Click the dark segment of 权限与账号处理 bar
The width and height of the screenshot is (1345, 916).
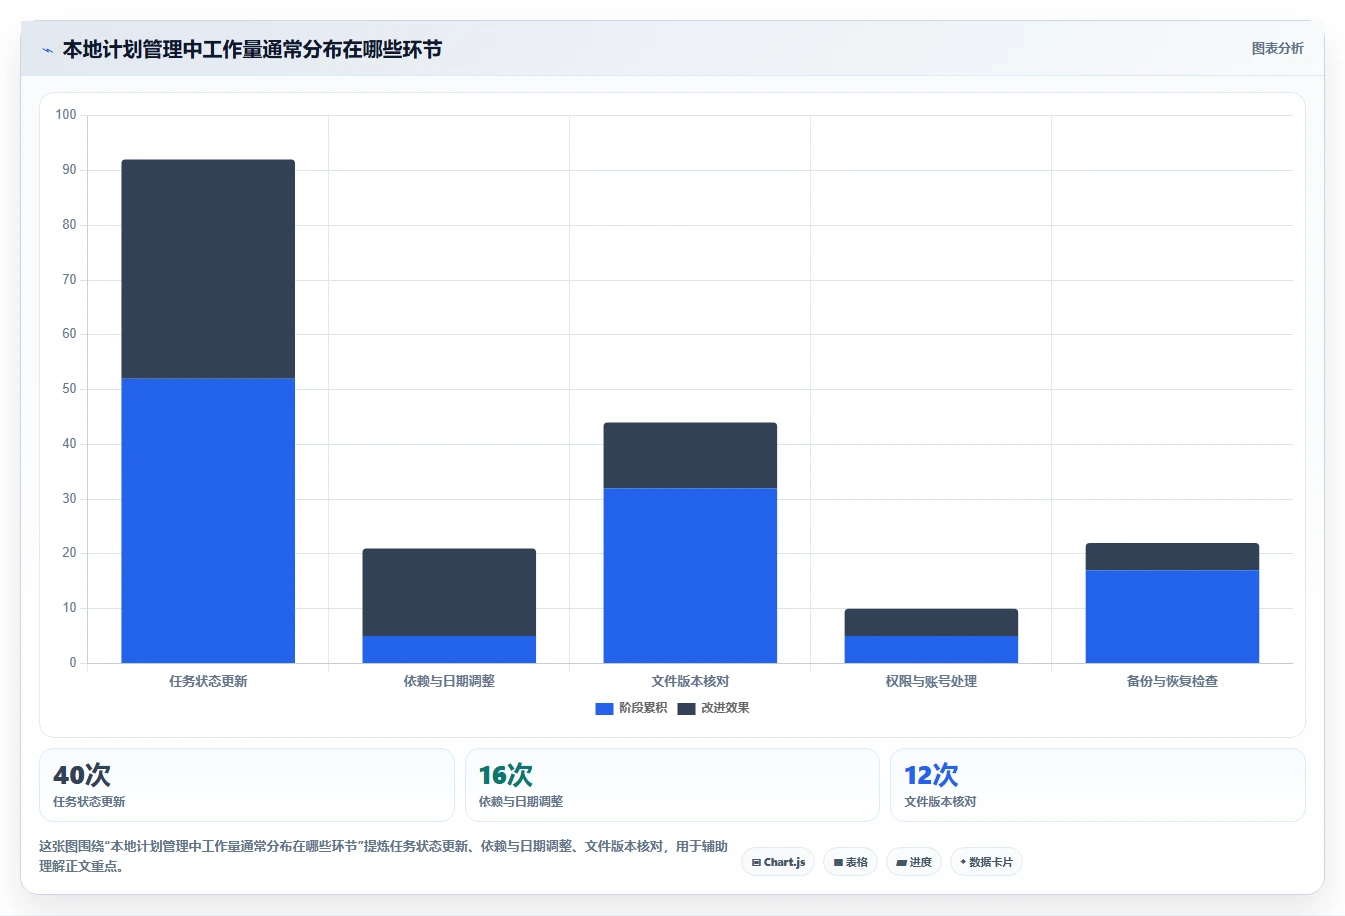(x=931, y=622)
